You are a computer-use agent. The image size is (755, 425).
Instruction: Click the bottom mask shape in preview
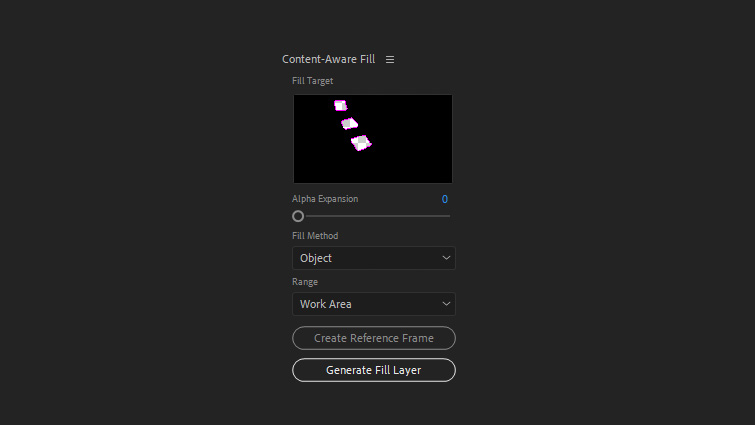click(x=361, y=142)
